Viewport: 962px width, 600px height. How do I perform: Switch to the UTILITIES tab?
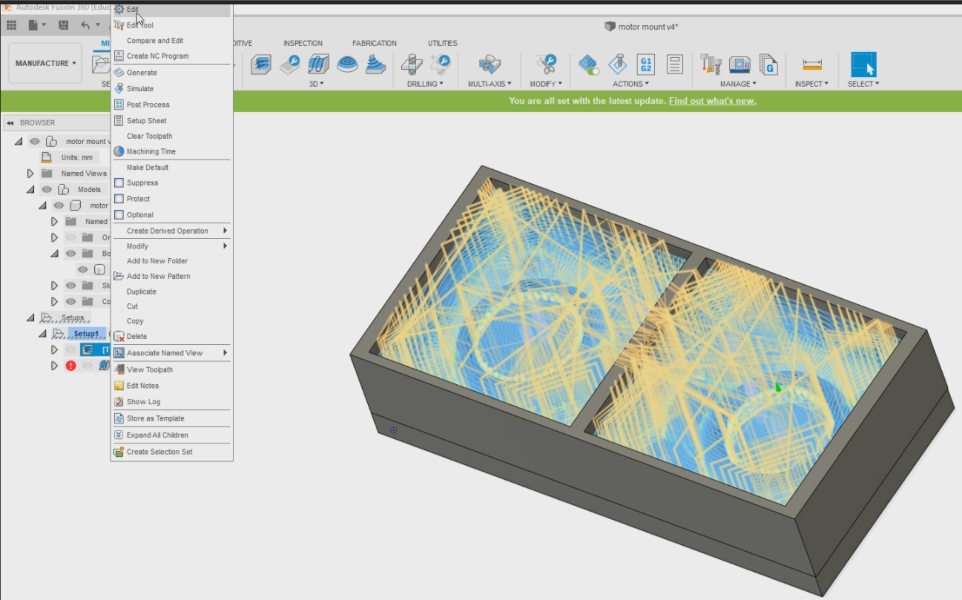pos(442,44)
